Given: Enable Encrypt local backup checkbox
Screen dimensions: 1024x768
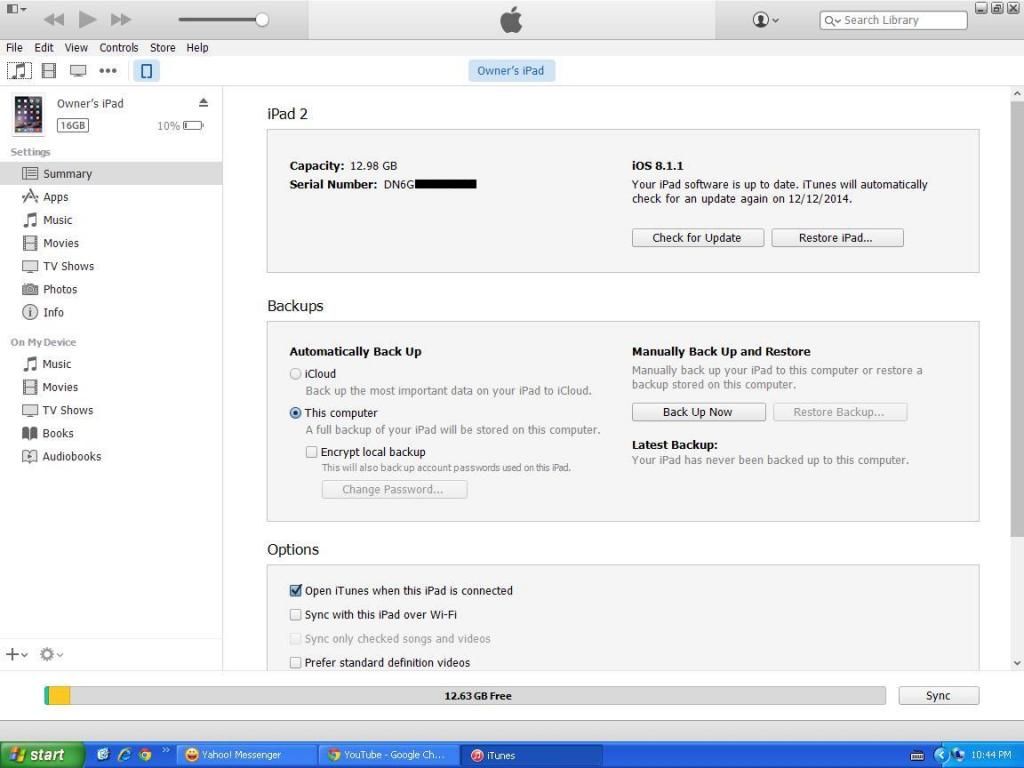Looking at the screenshot, I should (x=312, y=452).
